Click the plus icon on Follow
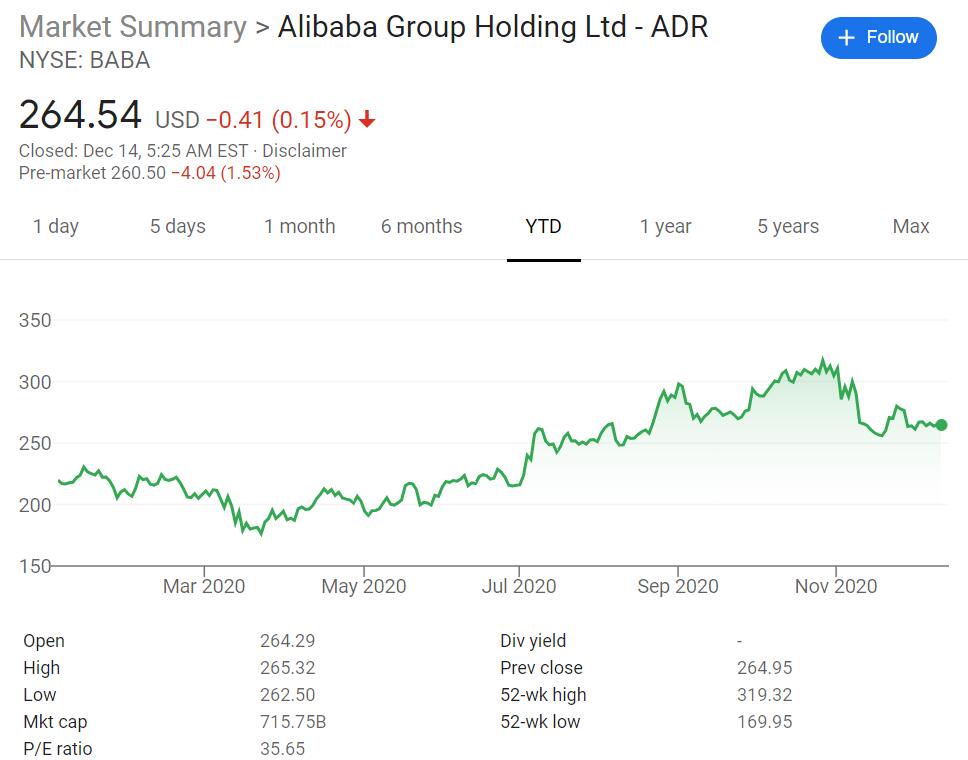This screenshot has height=760, width=968. click(847, 38)
